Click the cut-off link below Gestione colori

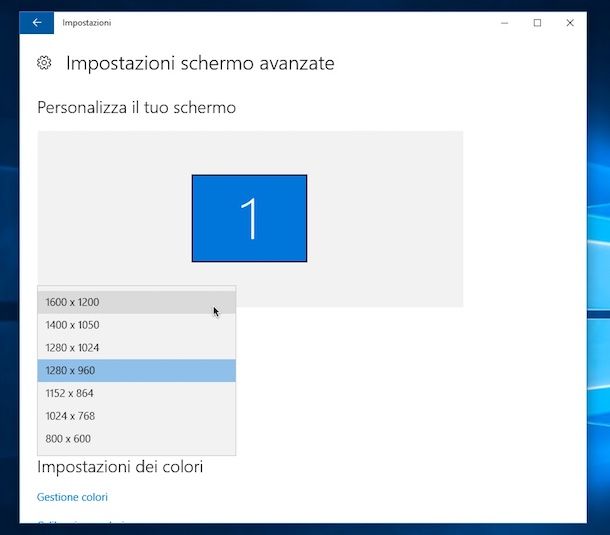click(x=82, y=521)
